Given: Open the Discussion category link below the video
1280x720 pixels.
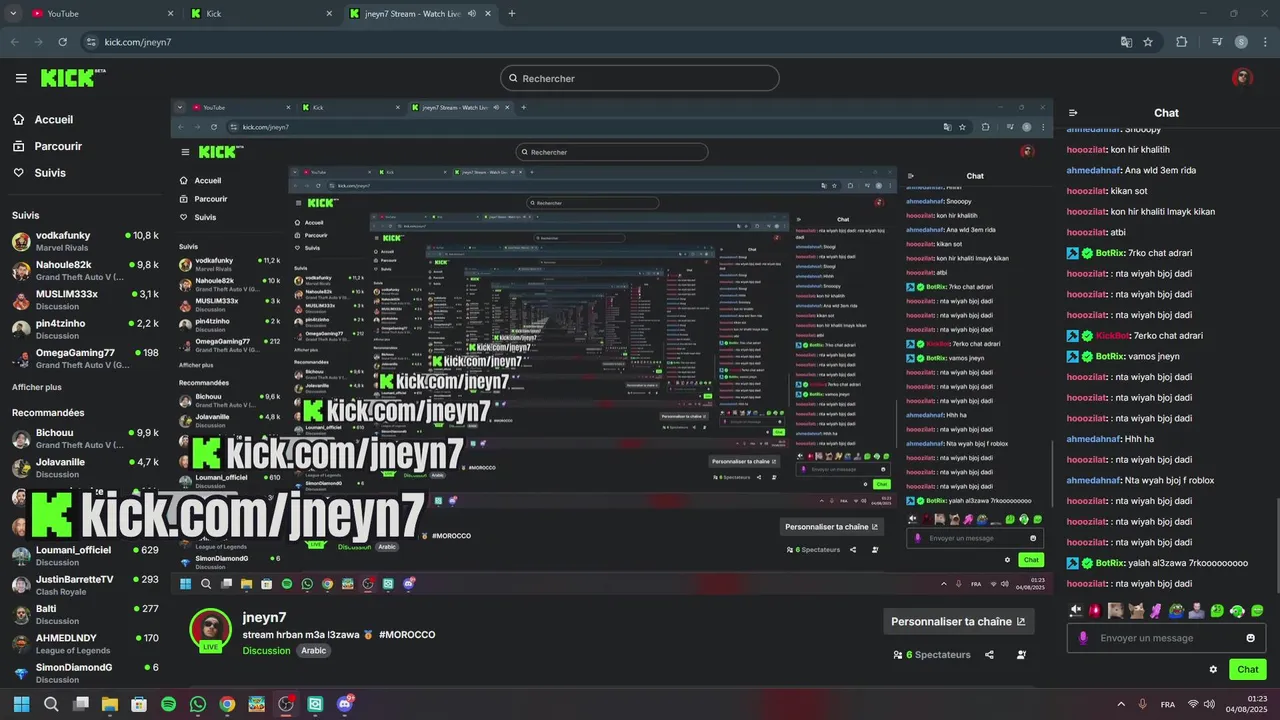Looking at the screenshot, I should coord(266,651).
